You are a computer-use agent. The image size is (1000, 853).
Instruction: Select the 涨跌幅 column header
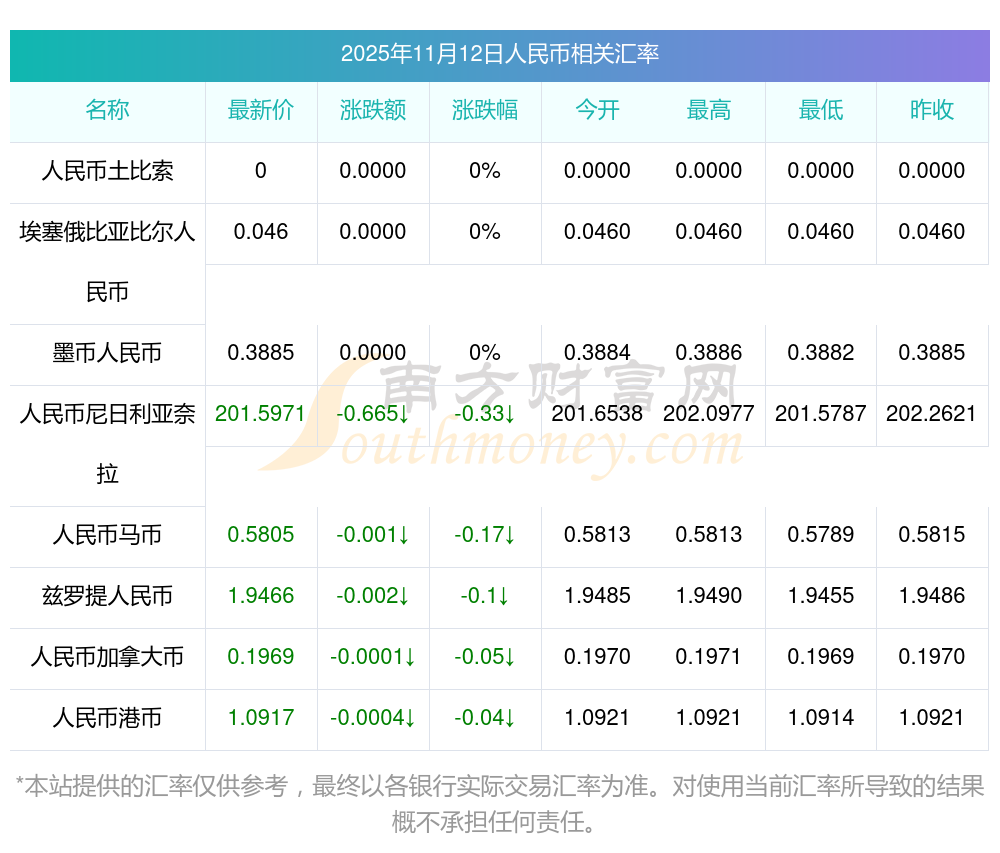click(x=485, y=111)
